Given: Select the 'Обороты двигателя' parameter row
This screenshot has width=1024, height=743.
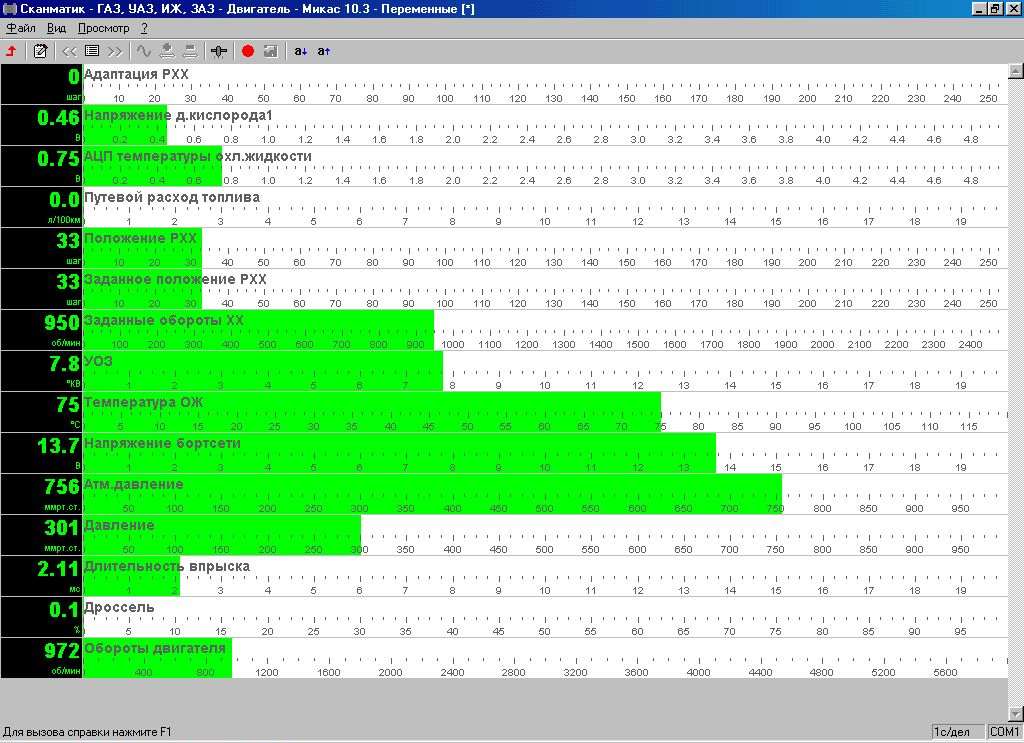Looking at the screenshot, I should pyautogui.click(x=155, y=649).
